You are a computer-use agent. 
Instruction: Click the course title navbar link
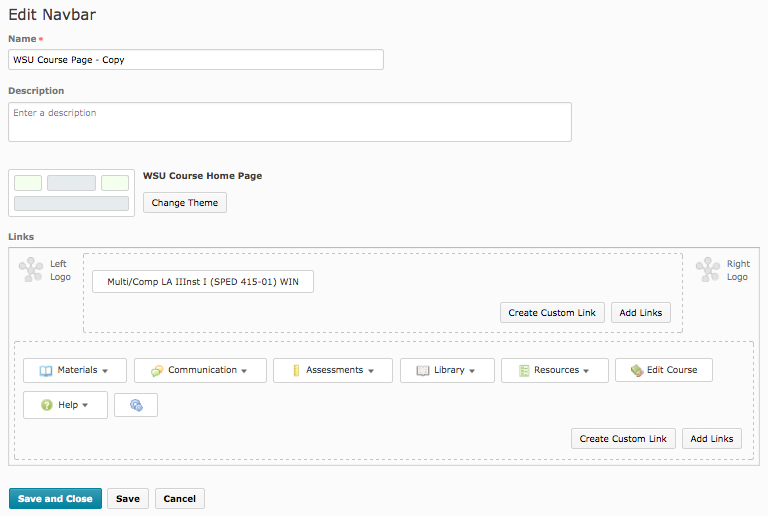pyautogui.click(x=203, y=282)
